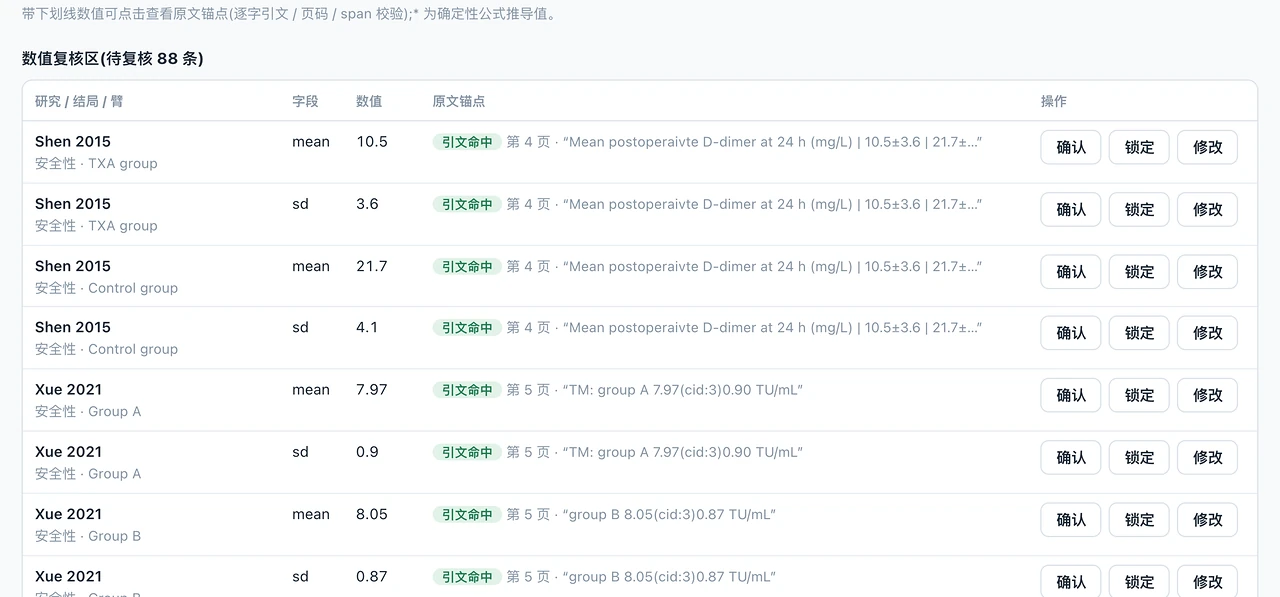Click the 数值 column header
The image size is (1280, 597).
coord(369,101)
